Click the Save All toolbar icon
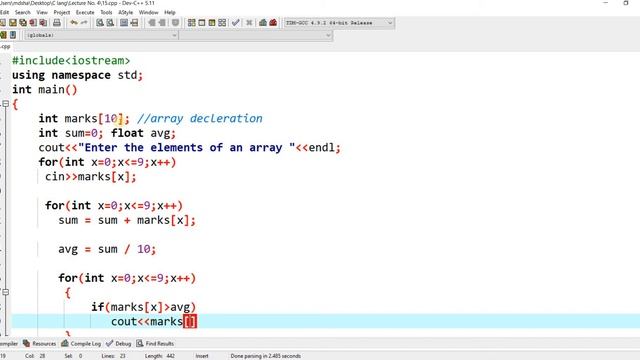Image resolution: width=640 pixels, height=360 pixels. pyautogui.click(x=23, y=23)
